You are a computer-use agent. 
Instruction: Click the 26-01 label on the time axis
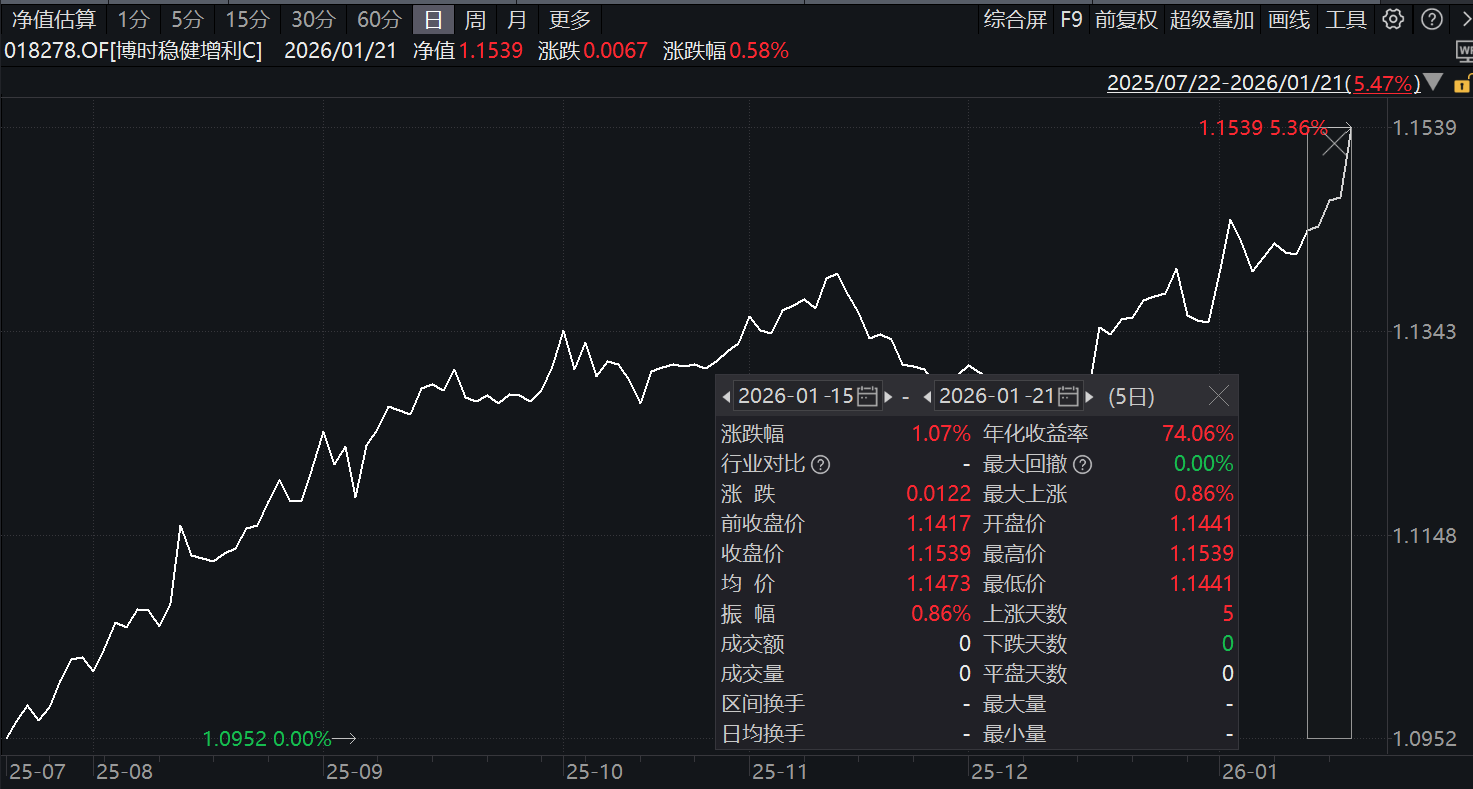1250,772
